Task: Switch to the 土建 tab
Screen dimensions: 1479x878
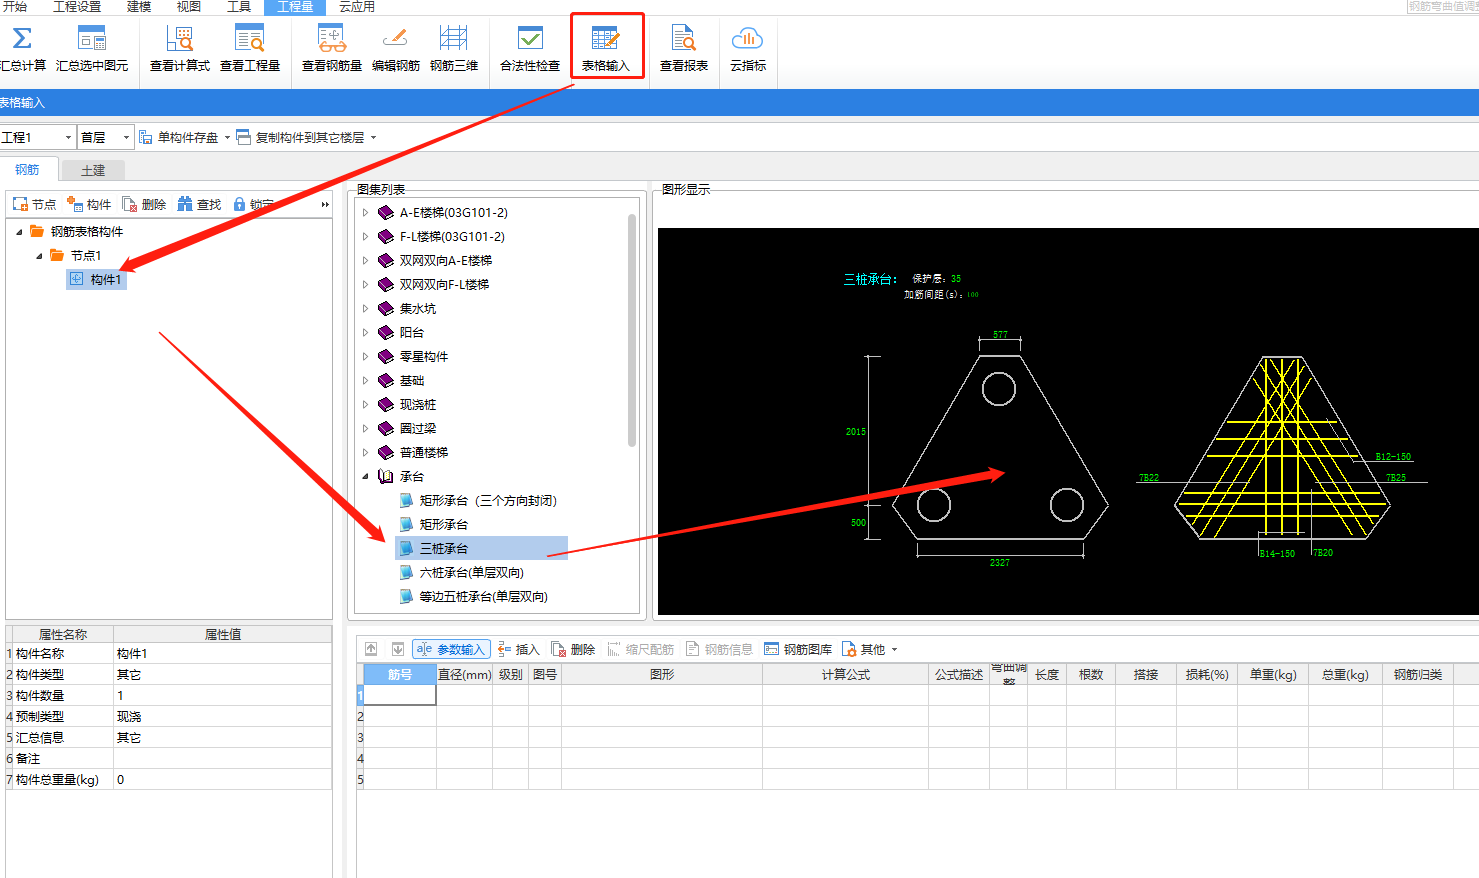Action: pos(93,170)
